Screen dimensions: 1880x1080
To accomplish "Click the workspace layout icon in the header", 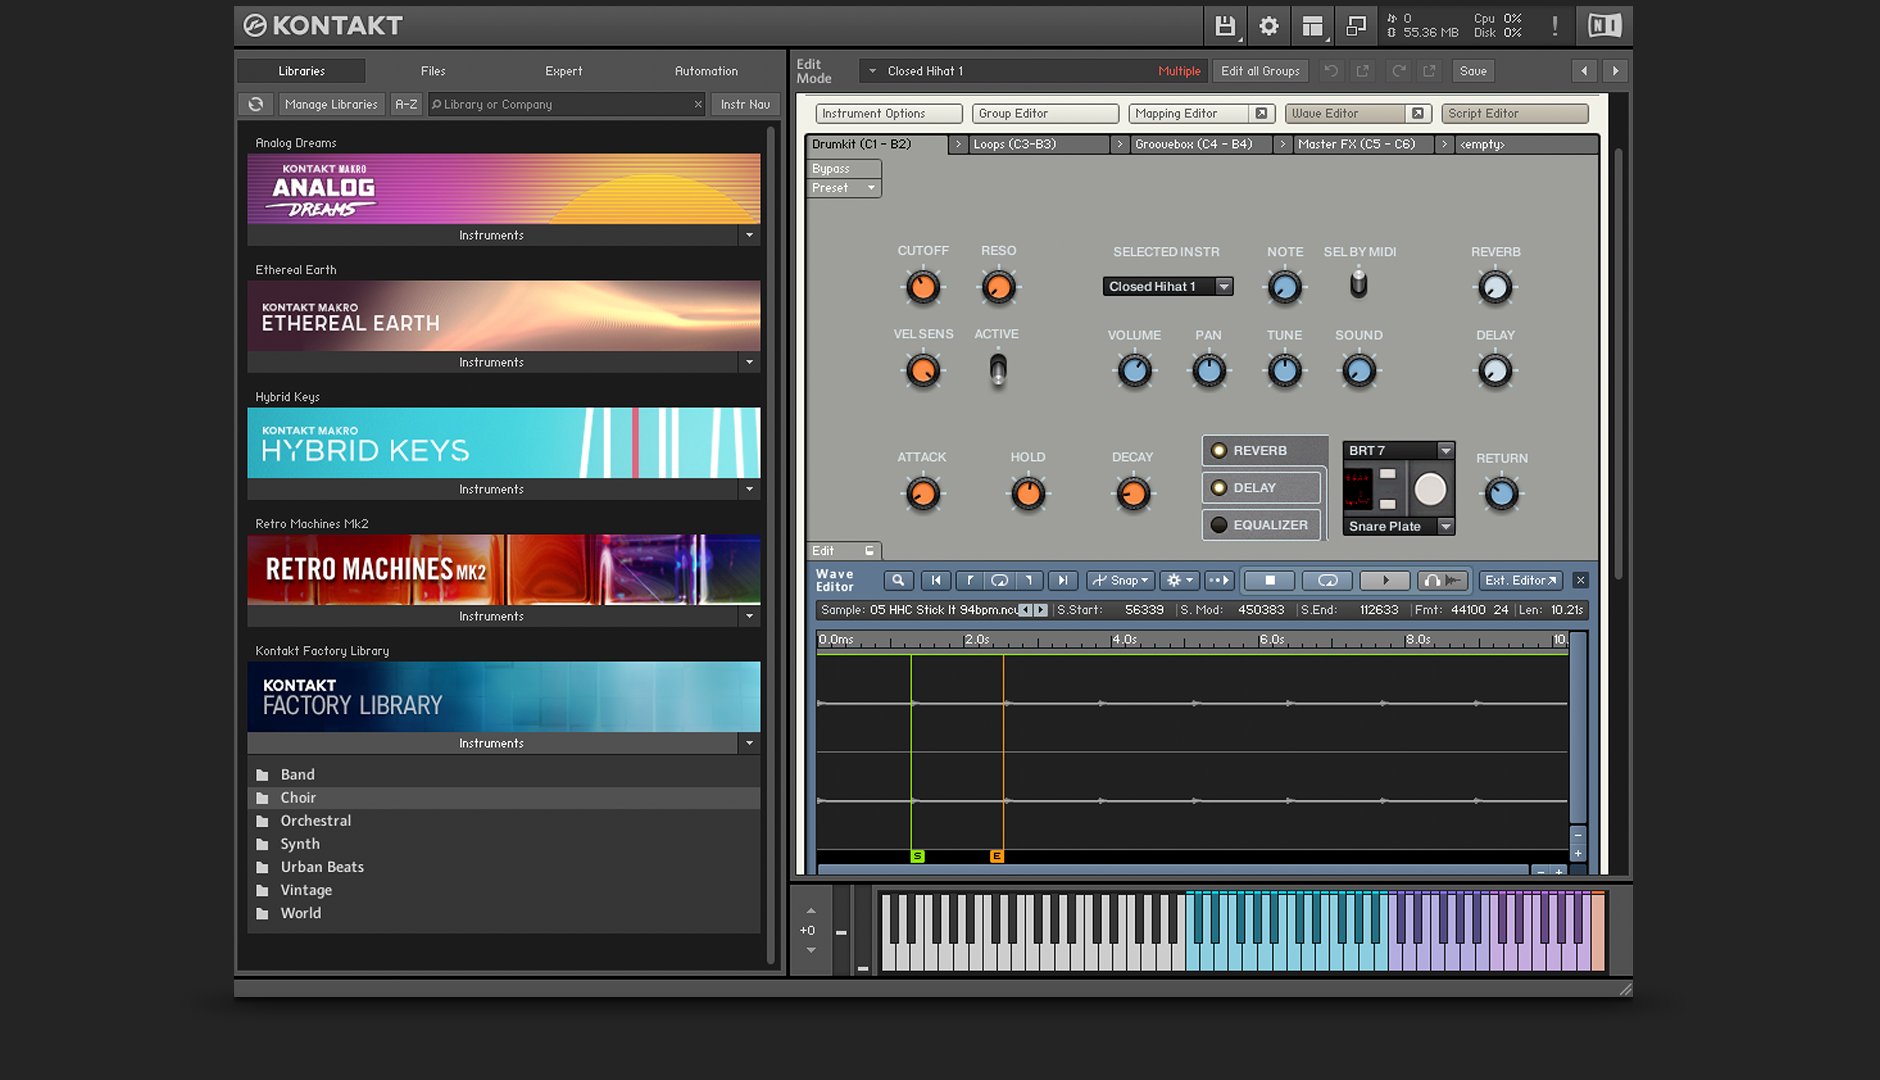I will 1312,26.
